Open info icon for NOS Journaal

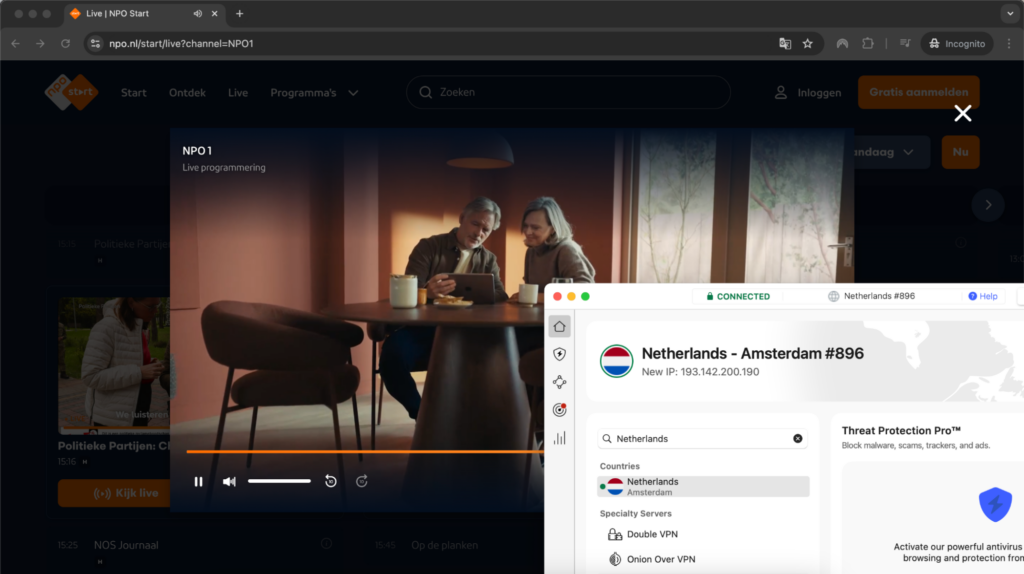(x=326, y=543)
